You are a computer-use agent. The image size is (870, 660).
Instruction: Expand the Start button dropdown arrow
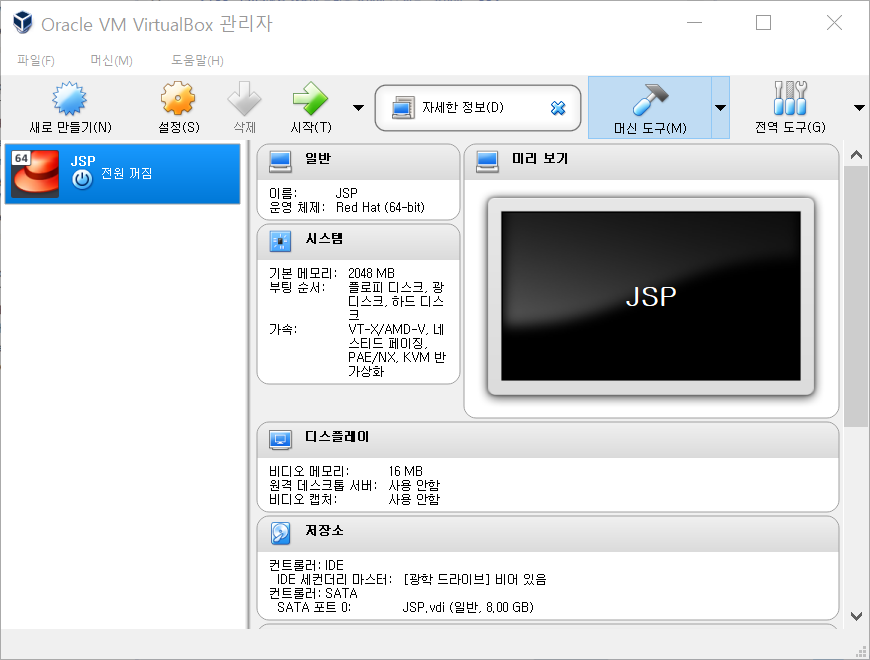tap(358, 108)
